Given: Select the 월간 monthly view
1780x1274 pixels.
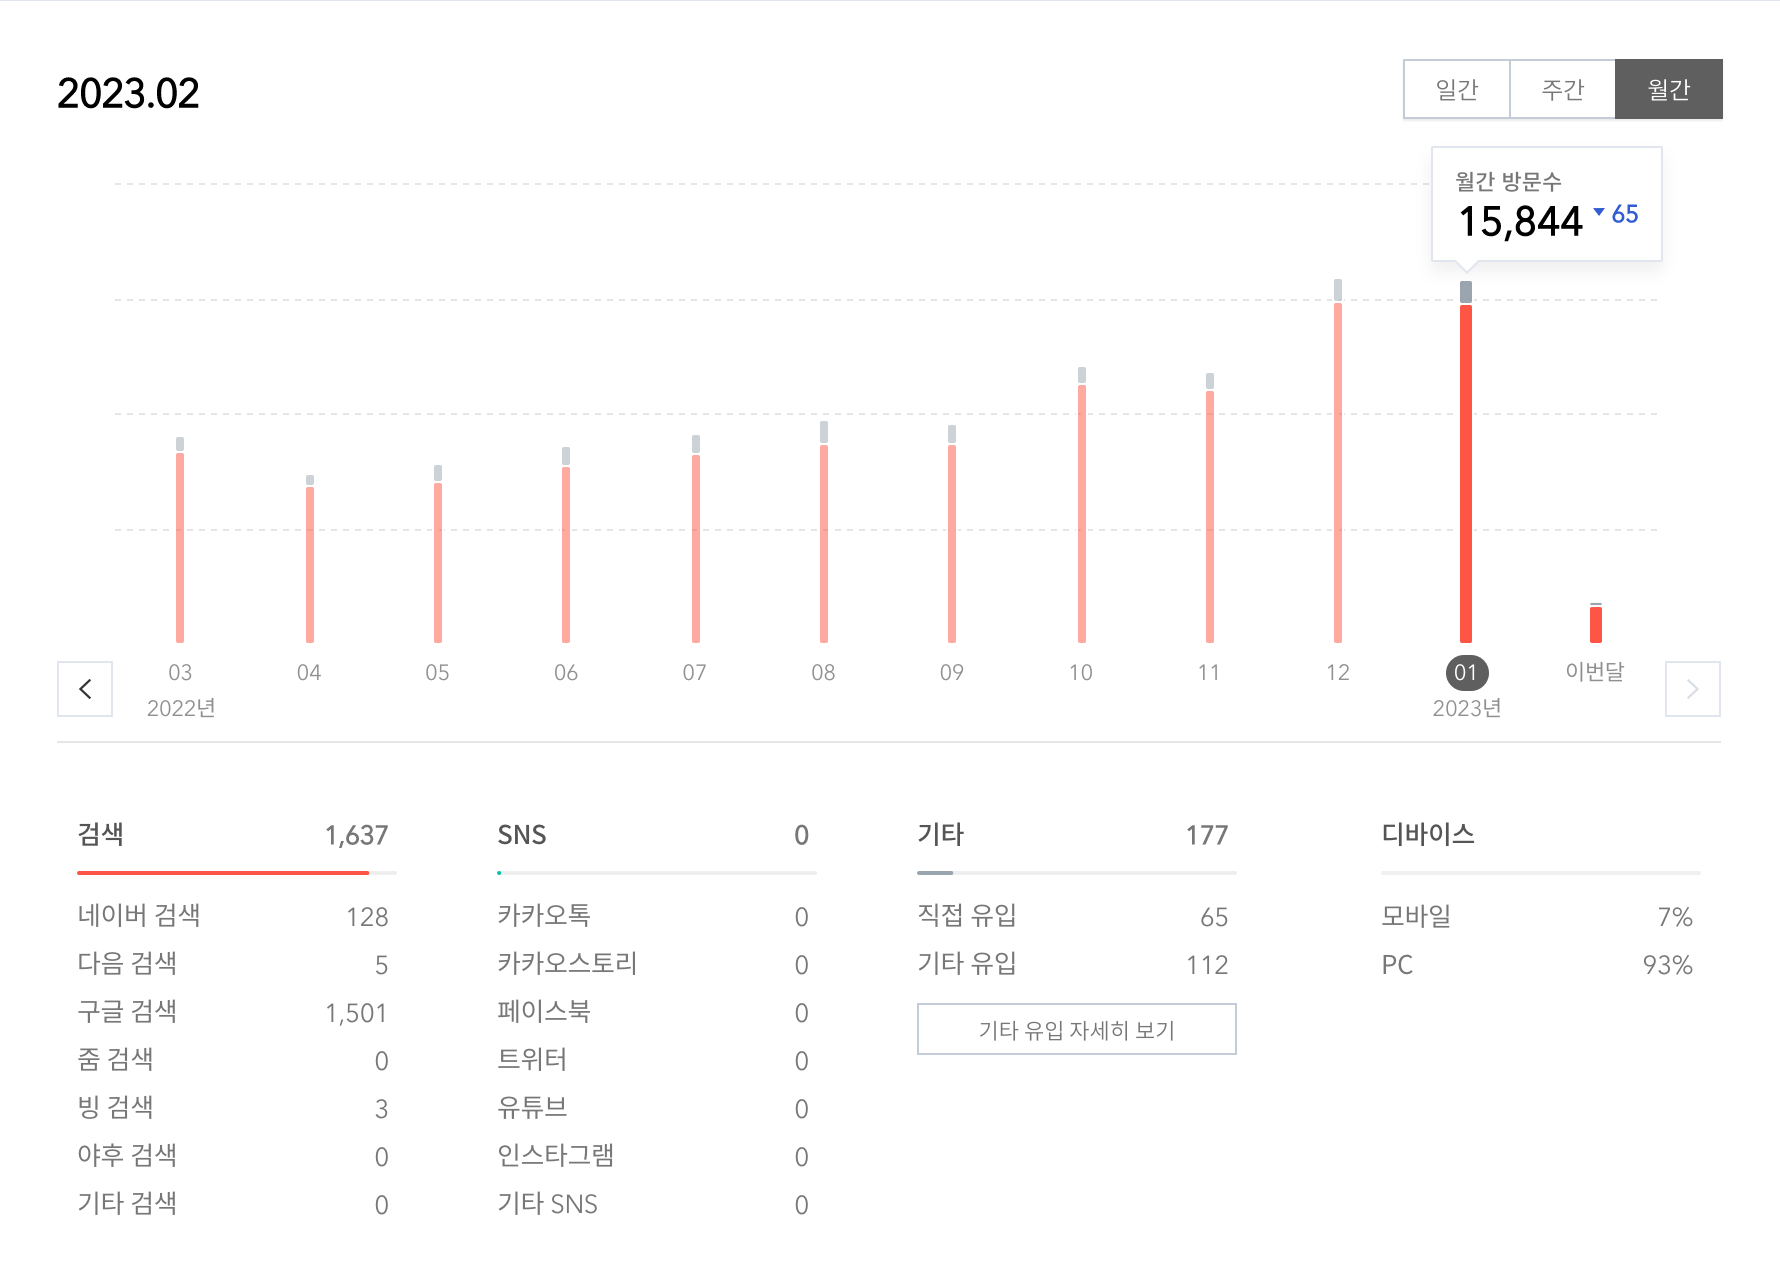Looking at the screenshot, I should [x=1668, y=90].
